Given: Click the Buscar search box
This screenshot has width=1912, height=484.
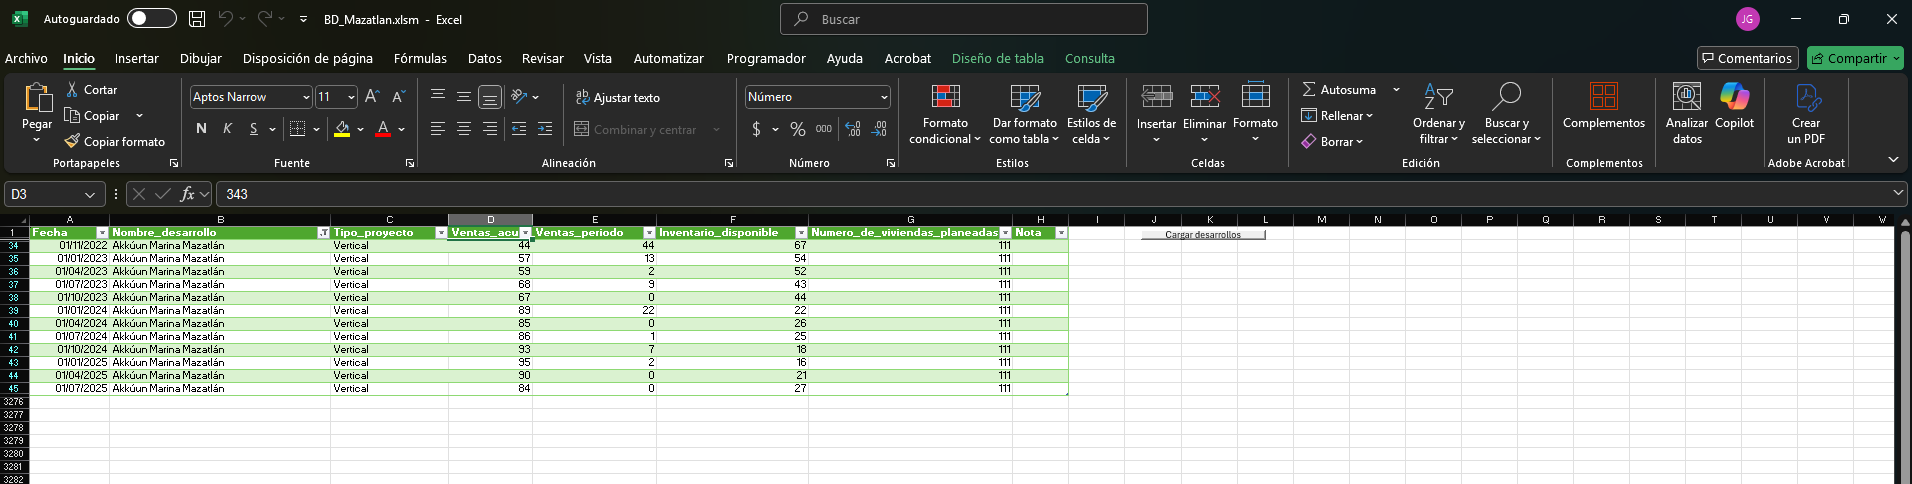Looking at the screenshot, I should 963,19.
